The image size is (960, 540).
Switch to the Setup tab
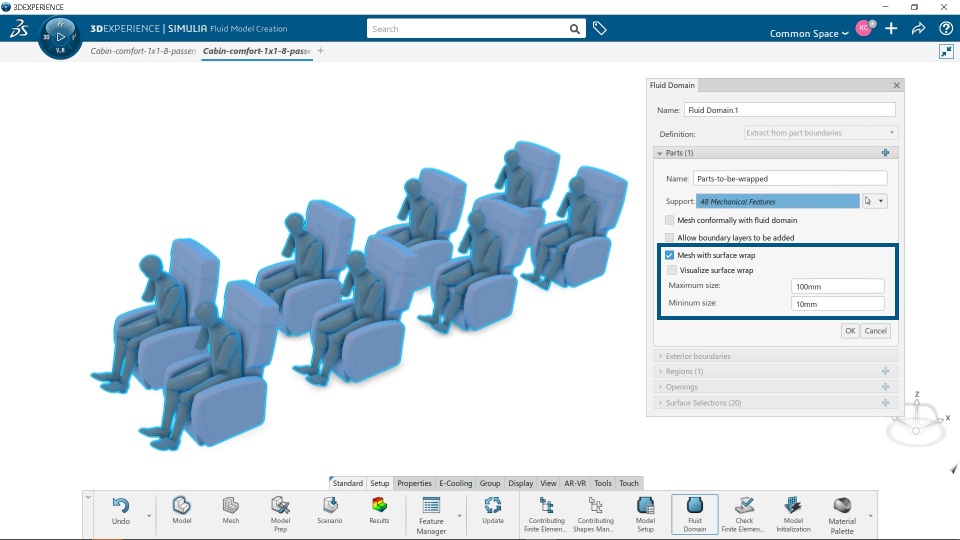[x=380, y=483]
